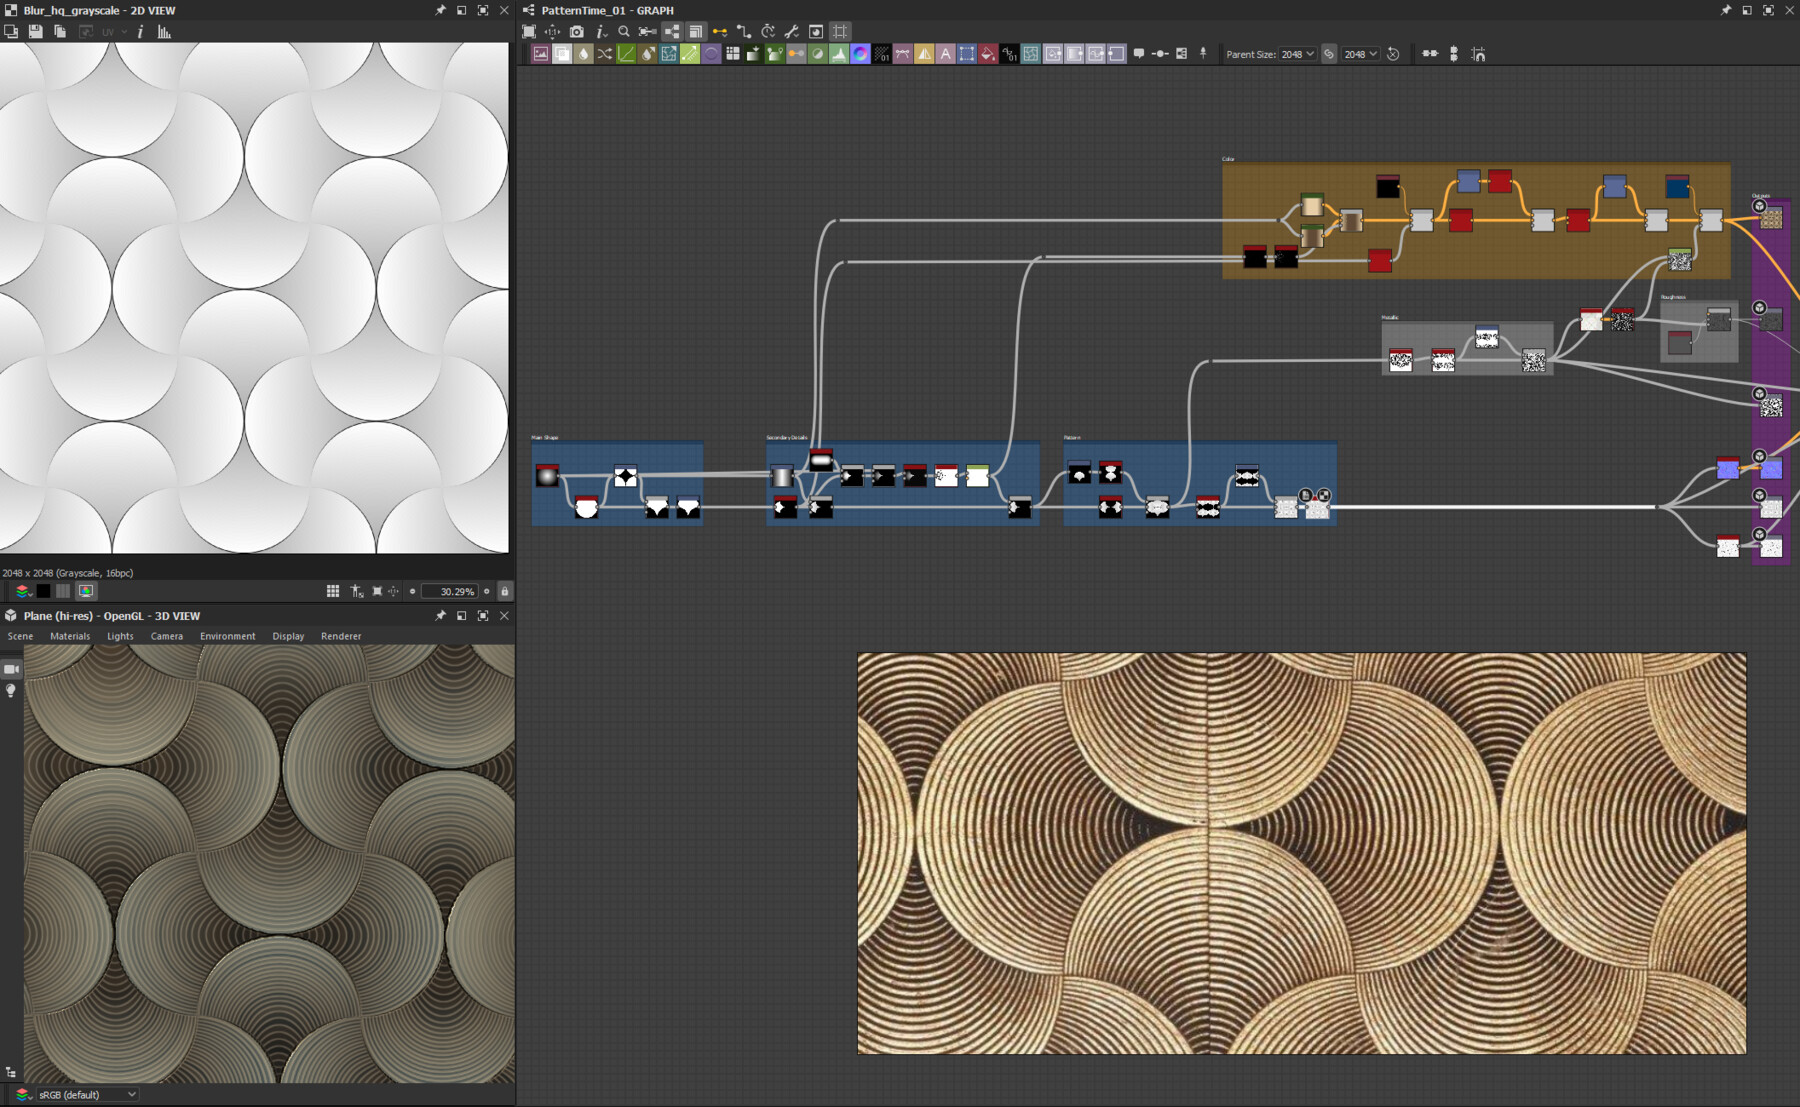The image size is (1800, 1107).
Task: Select the gradient node in Main Shape frame
Action: [x=547, y=476]
